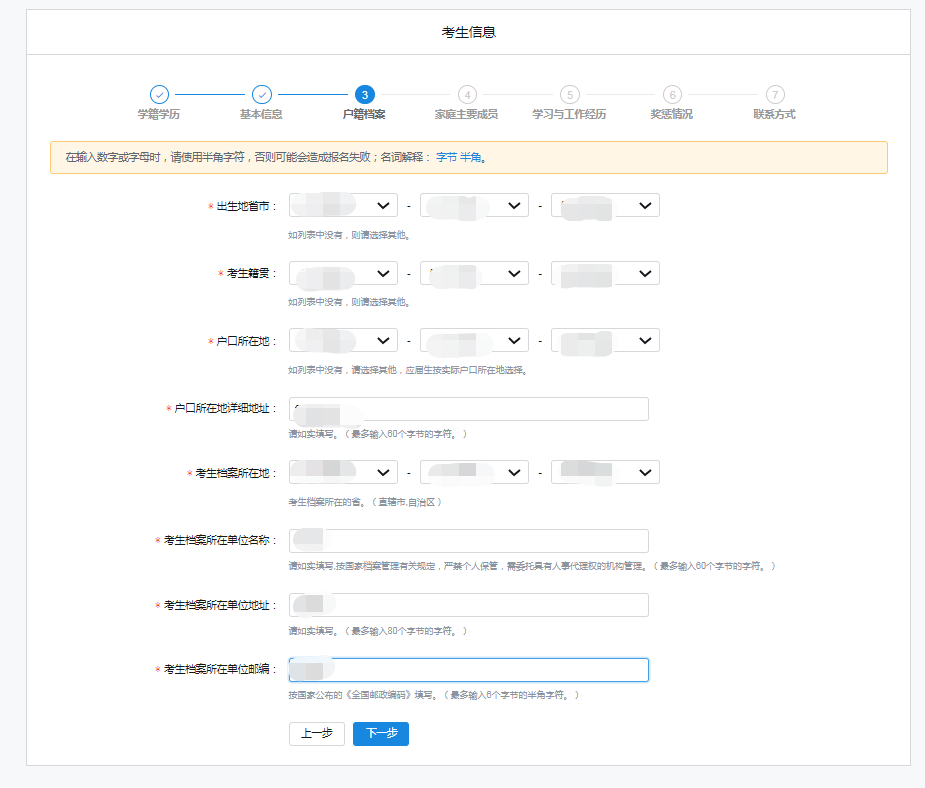Viewport: 925px width, 788px height.
Task: Open the 户口所在地 first province dropdown
Action: pyautogui.click(x=343, y=340)
